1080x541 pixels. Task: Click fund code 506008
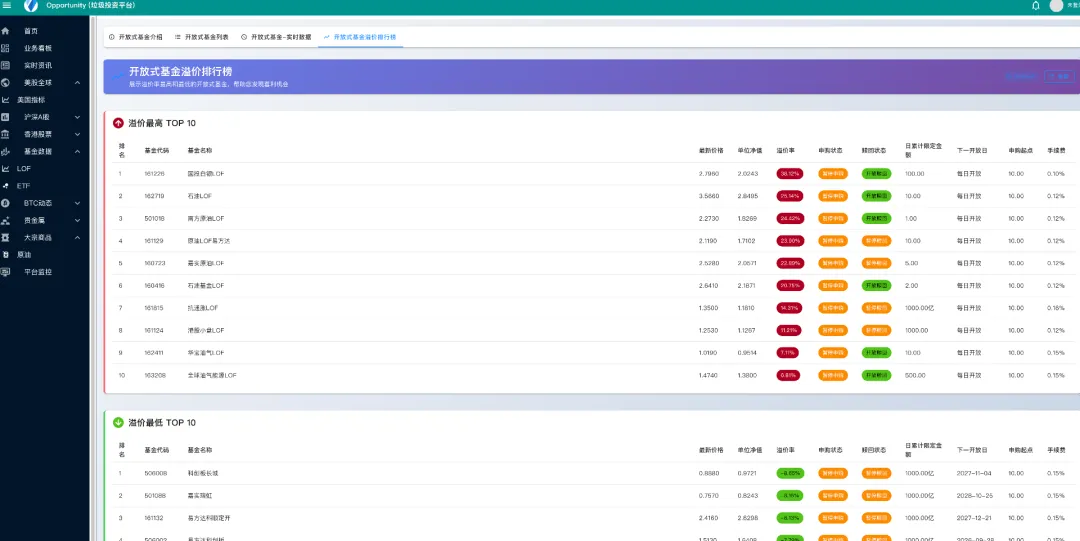click(x=156, y=473)
